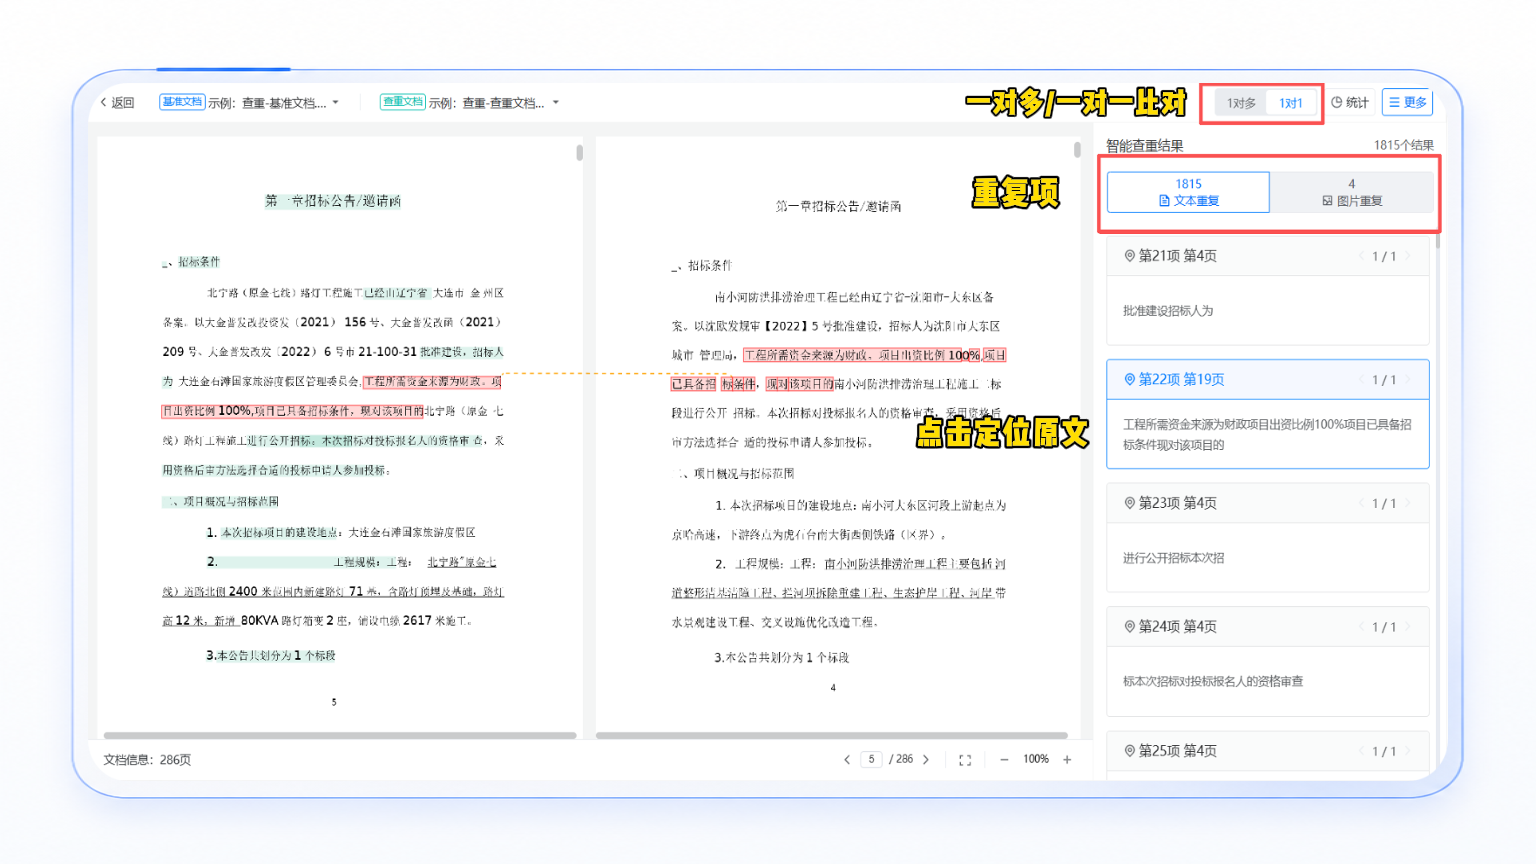Switch comparison mode to 1对多
Screen dimensions: 1536x864
point(1241,103)
